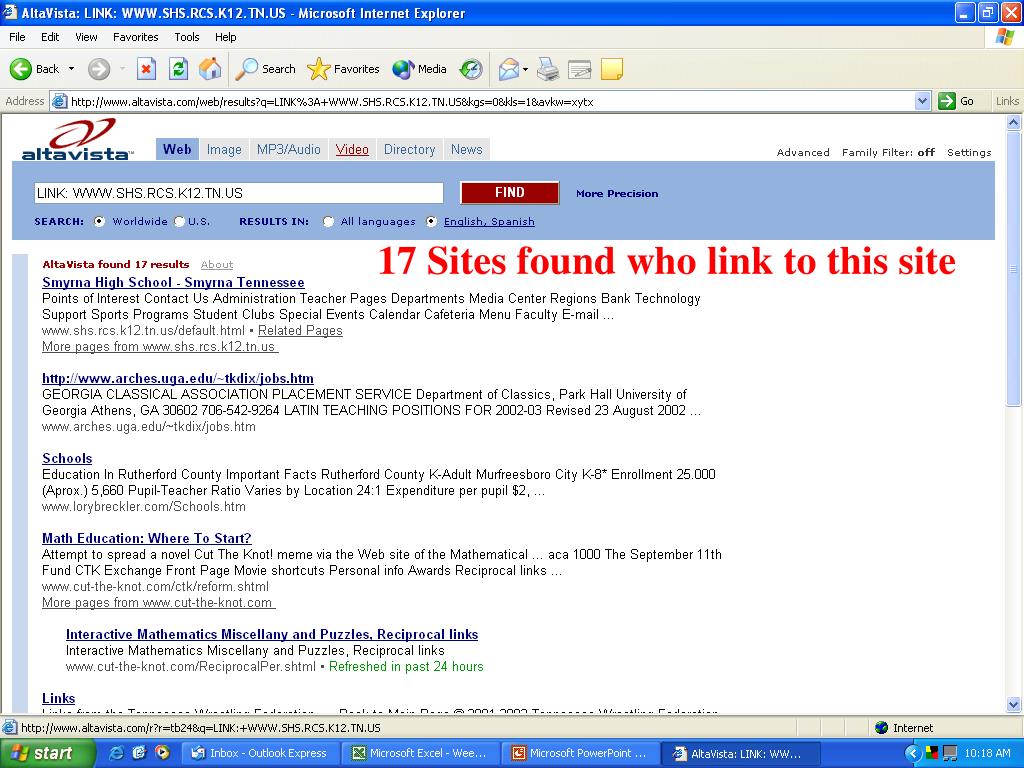Open the Tools menu

(187, 37)
